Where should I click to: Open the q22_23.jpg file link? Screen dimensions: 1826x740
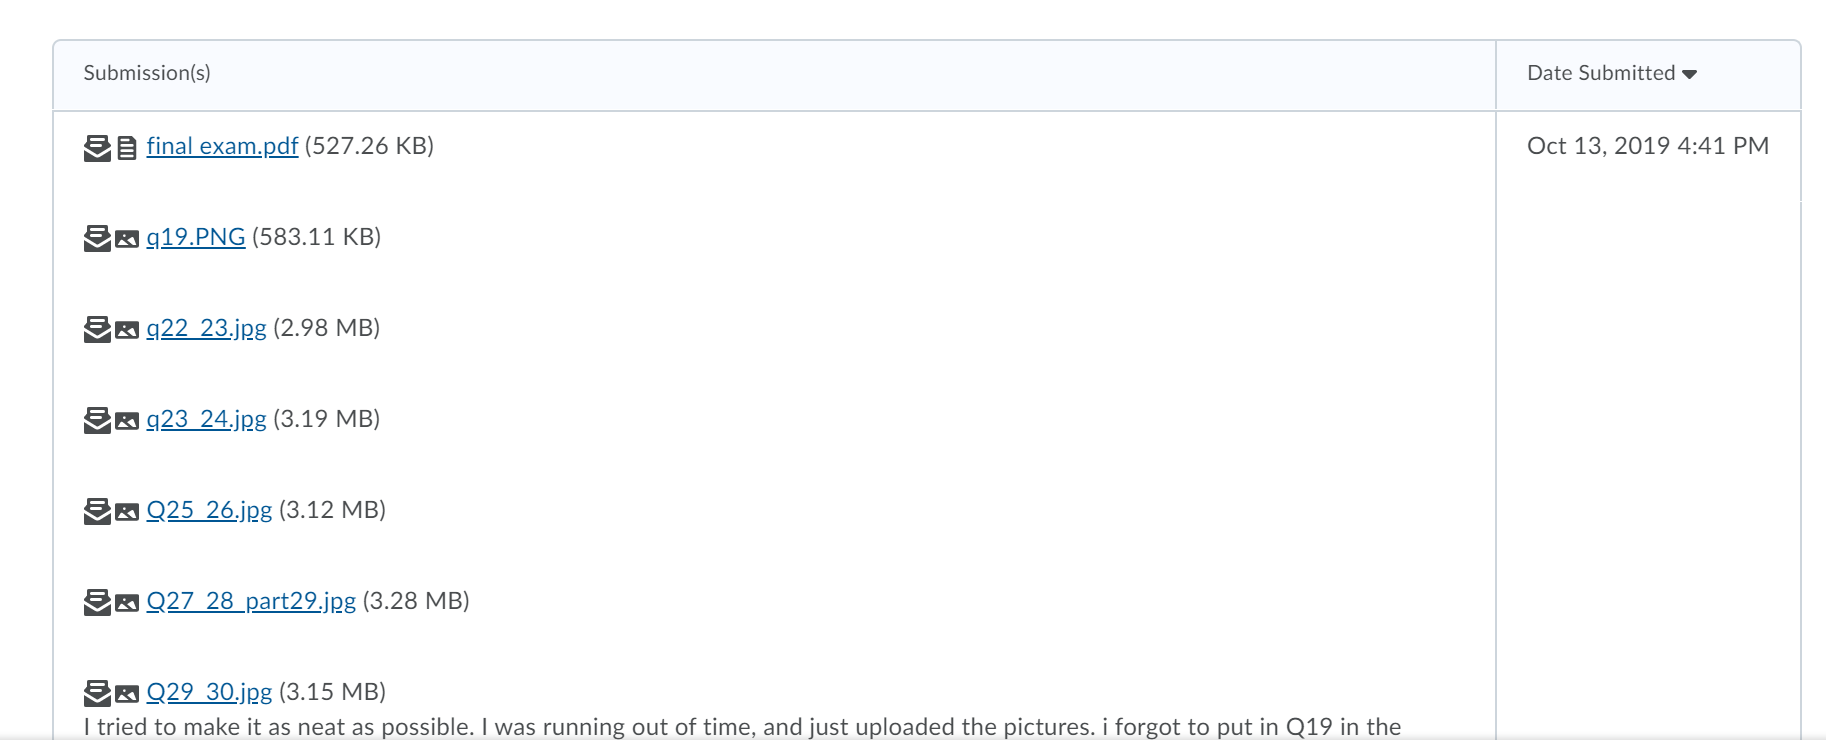click(206, 328)
